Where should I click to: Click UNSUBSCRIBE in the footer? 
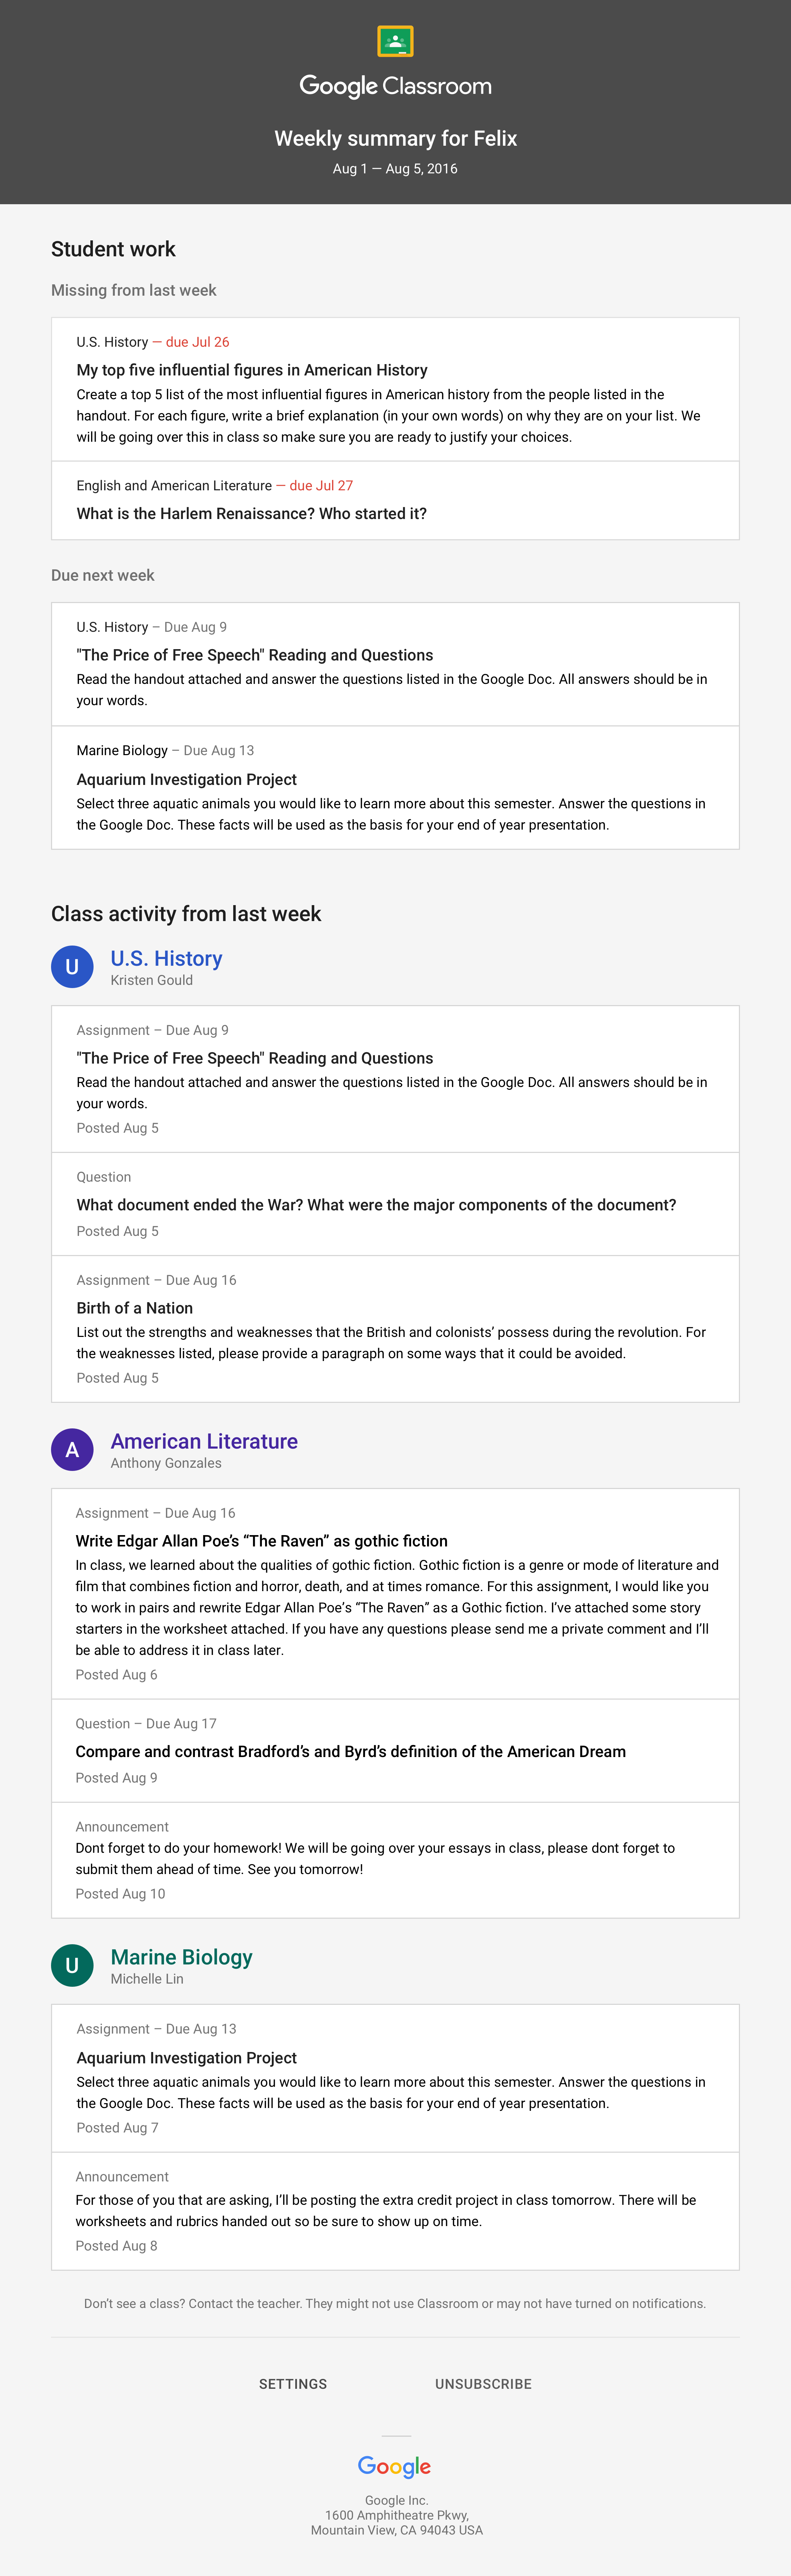483,2384
